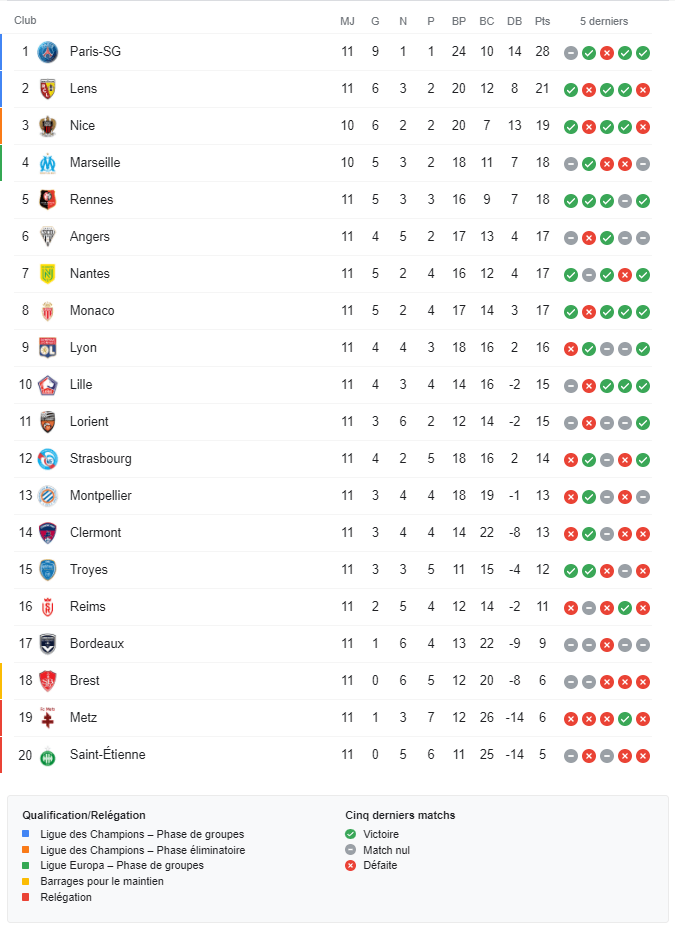
Task: Click the red Relégation legend swatch
Action: click(x=26, y=898)
